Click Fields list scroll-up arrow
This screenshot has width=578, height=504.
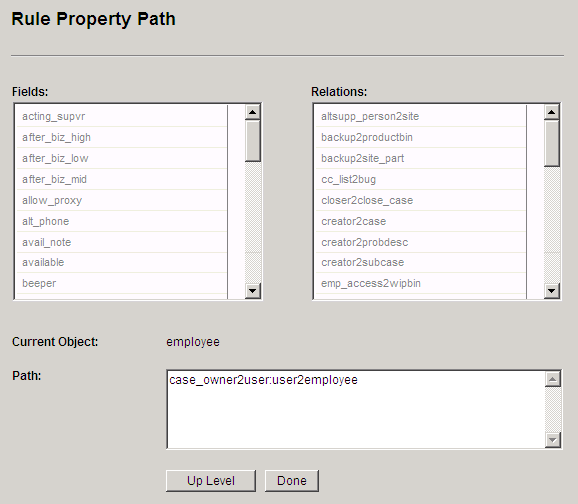point(253,112)
